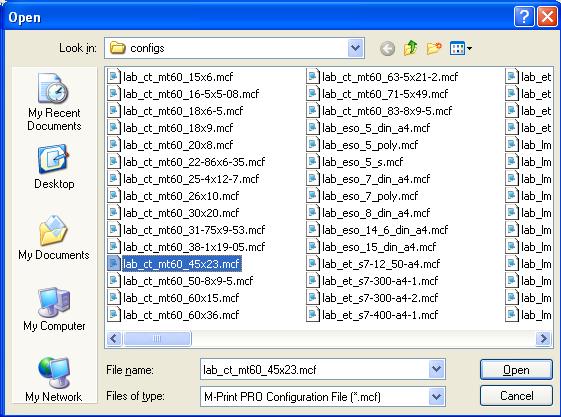Click the horizontal scrollbar thumb
561x417 pixels.
[157, 338]
